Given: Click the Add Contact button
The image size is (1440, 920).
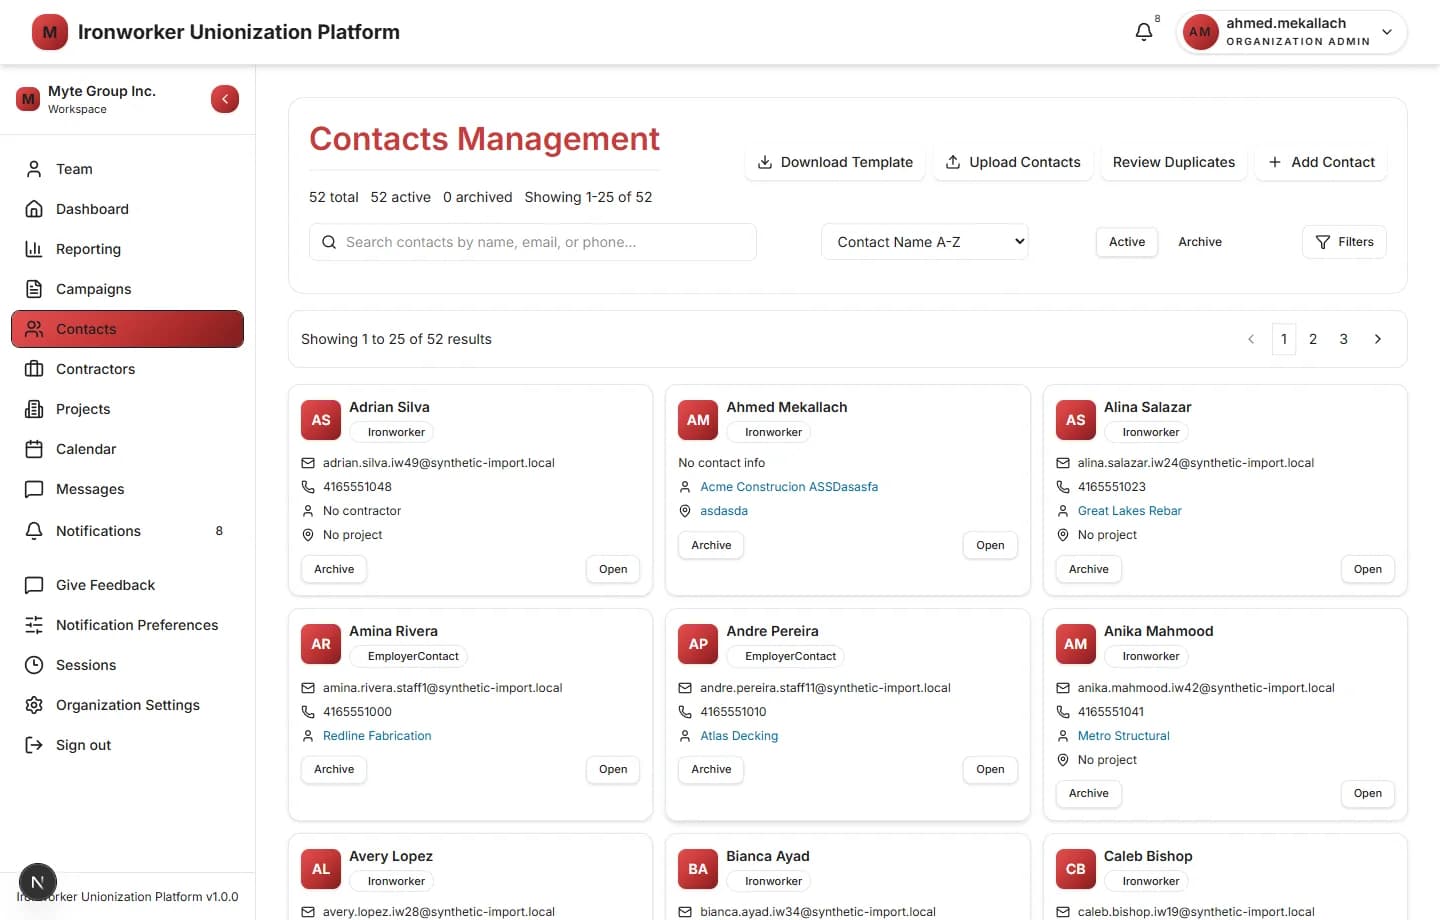Looking at the screenshot, I should click(1321, 162).
